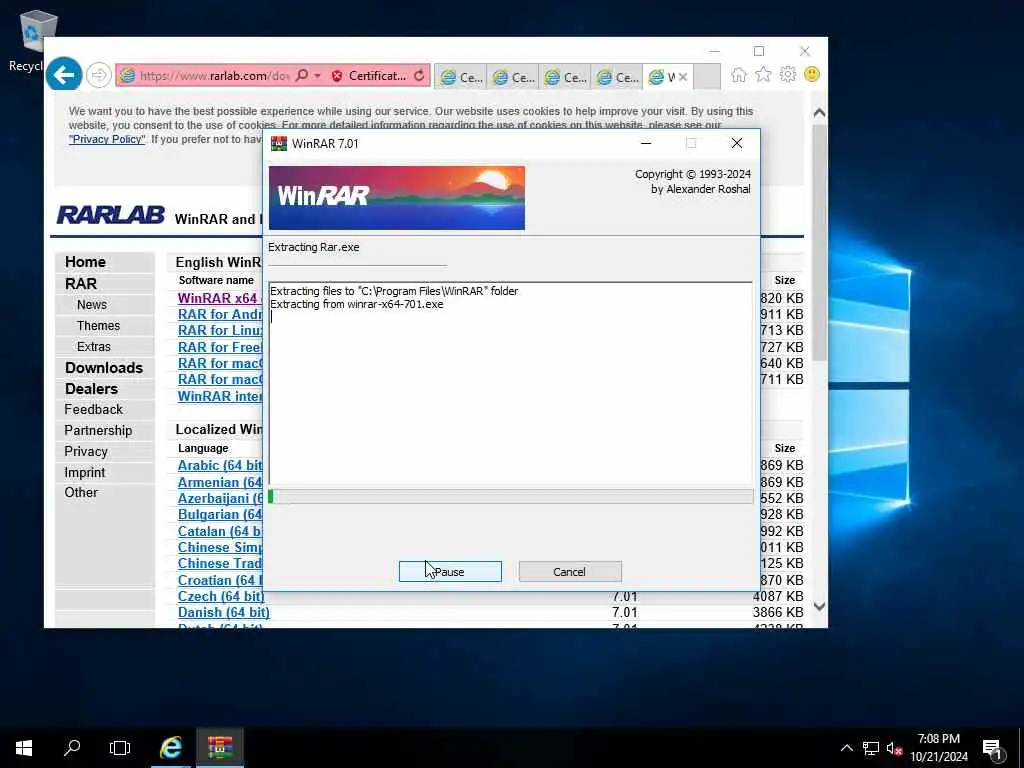1024x768 pixels.
Task: Open the Windows Start menu
Action: (24, 748)
